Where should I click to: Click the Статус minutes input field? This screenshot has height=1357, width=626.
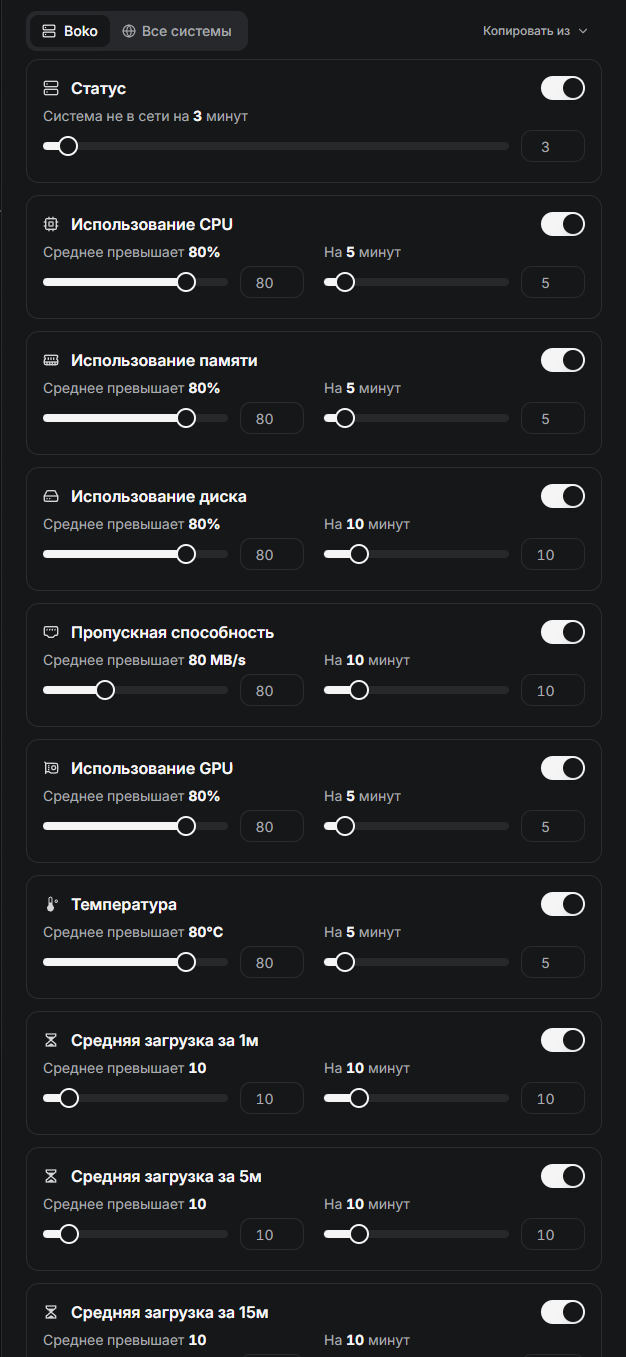552,146
